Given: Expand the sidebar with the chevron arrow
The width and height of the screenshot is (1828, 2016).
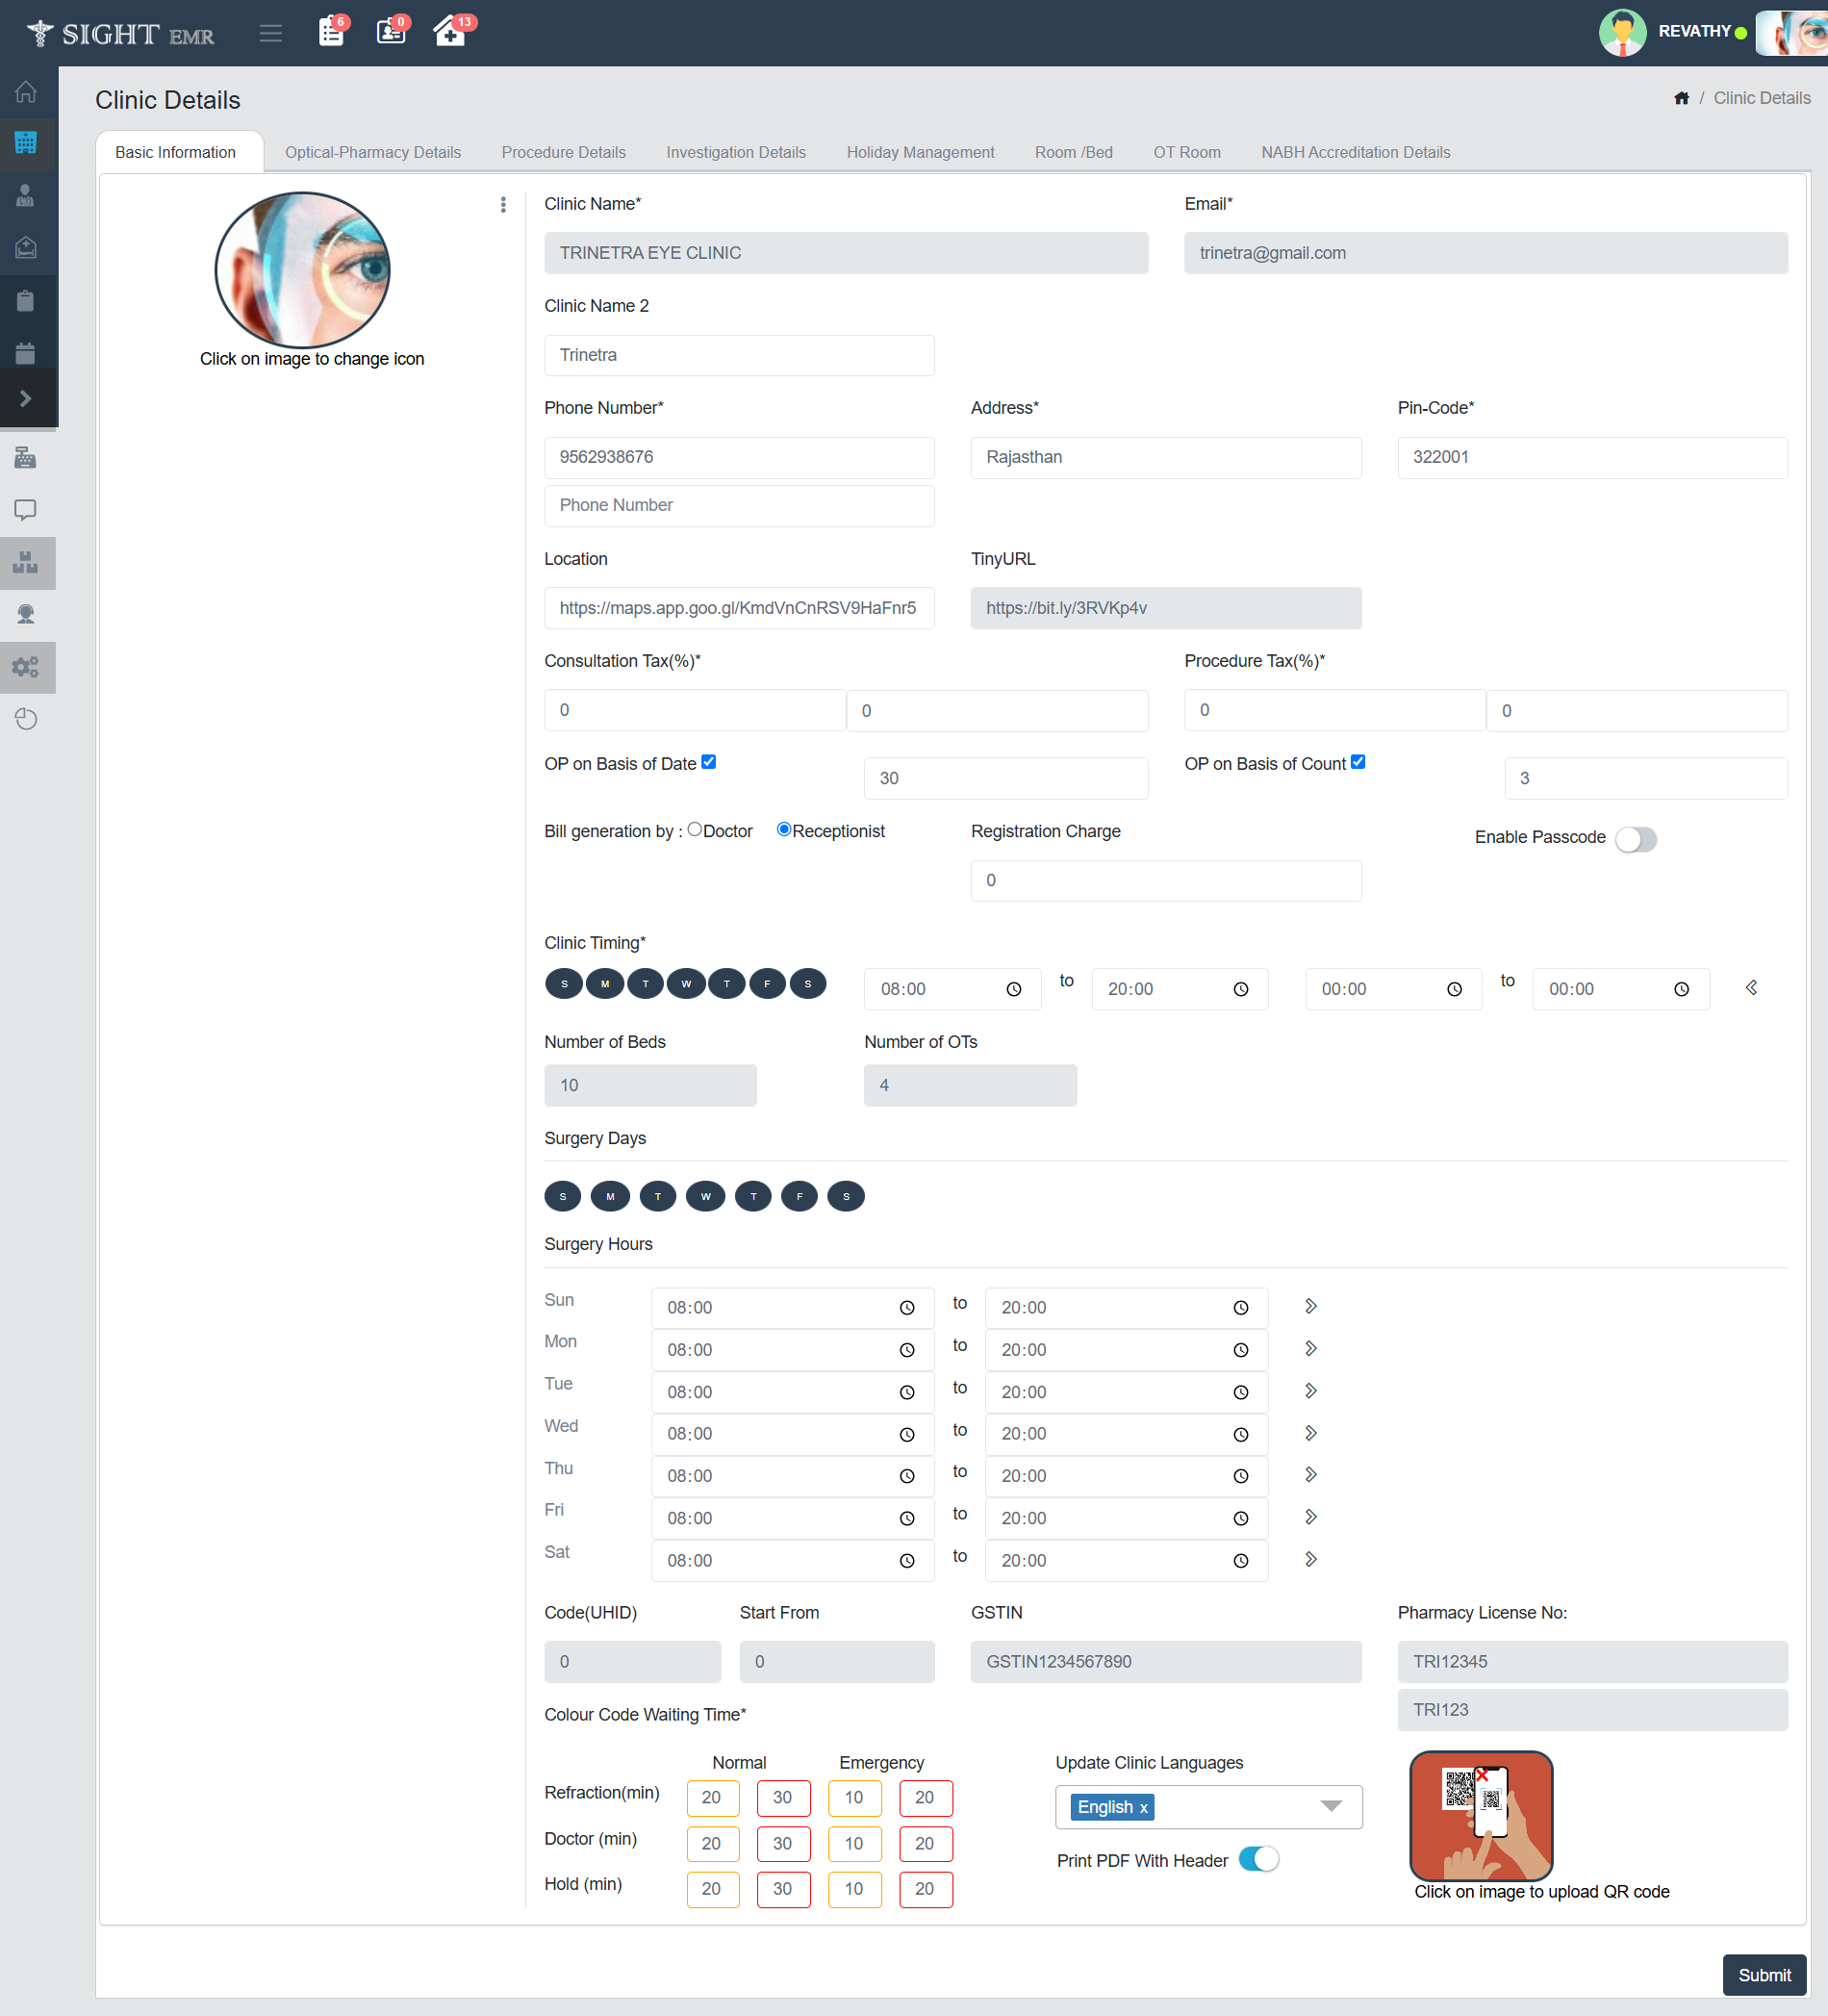Looking at the screenshot, I should click(x=26, y=399).
